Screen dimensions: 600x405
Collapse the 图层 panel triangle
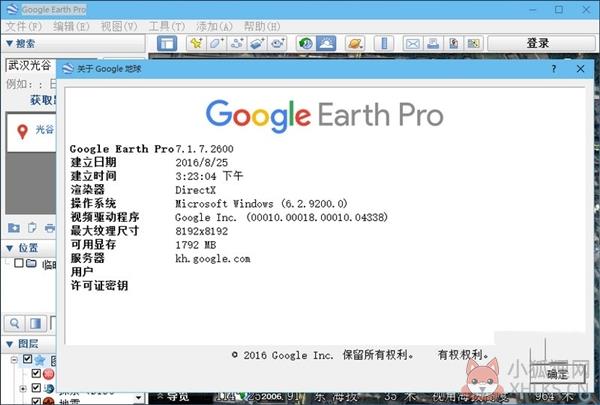(10, 345)
